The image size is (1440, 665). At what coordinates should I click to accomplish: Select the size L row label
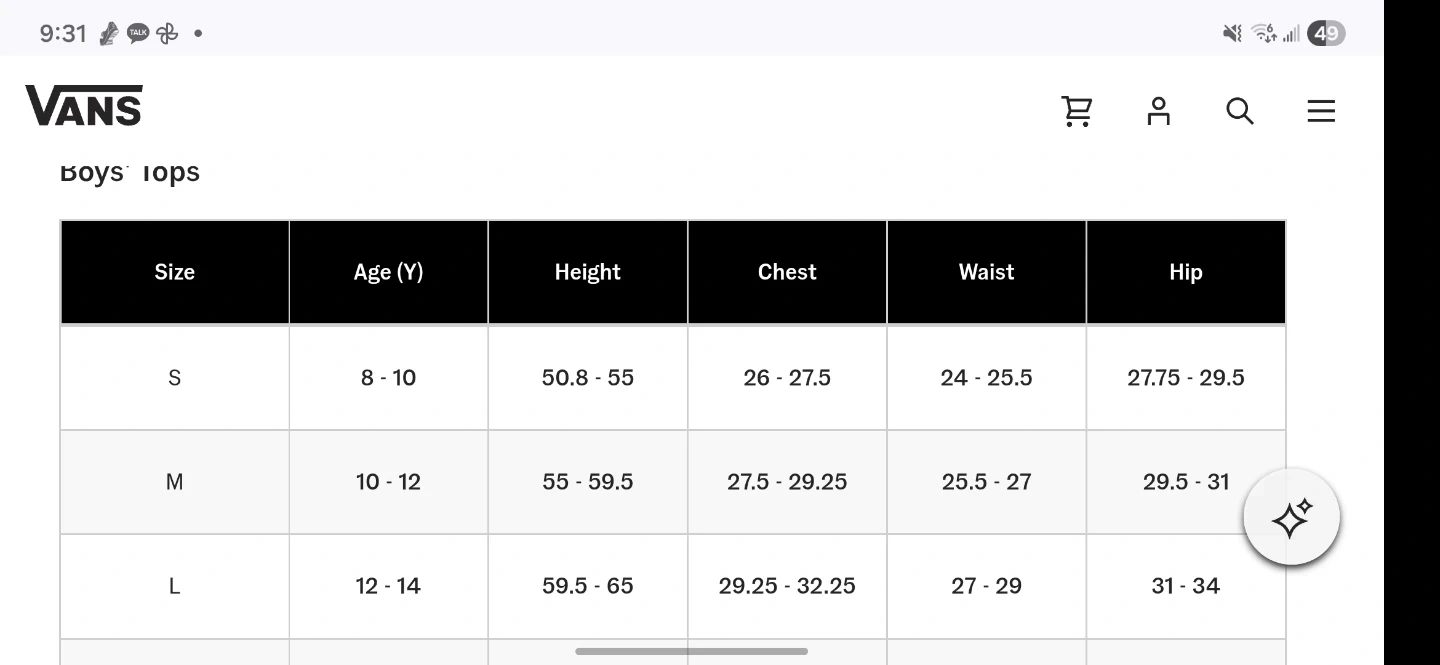click(x=174, y=586)
